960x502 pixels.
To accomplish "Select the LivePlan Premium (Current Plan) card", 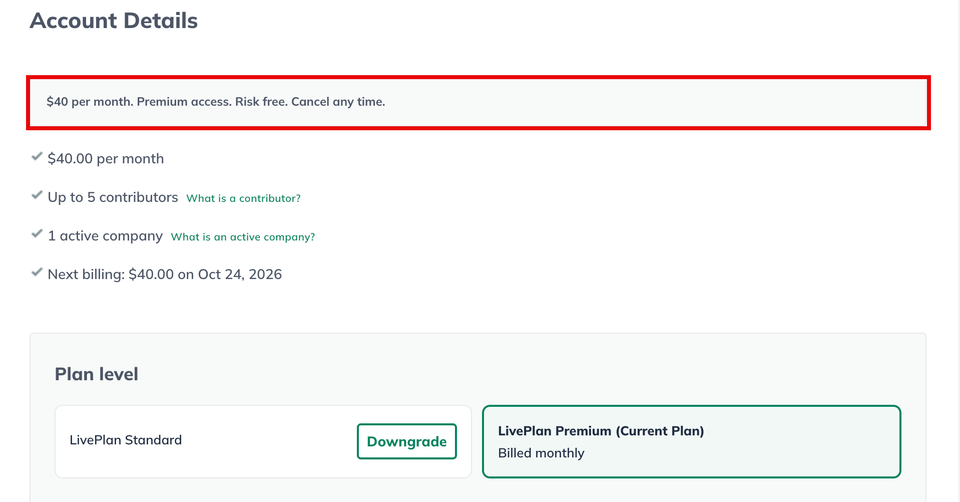I will click(x=691, y=441).
